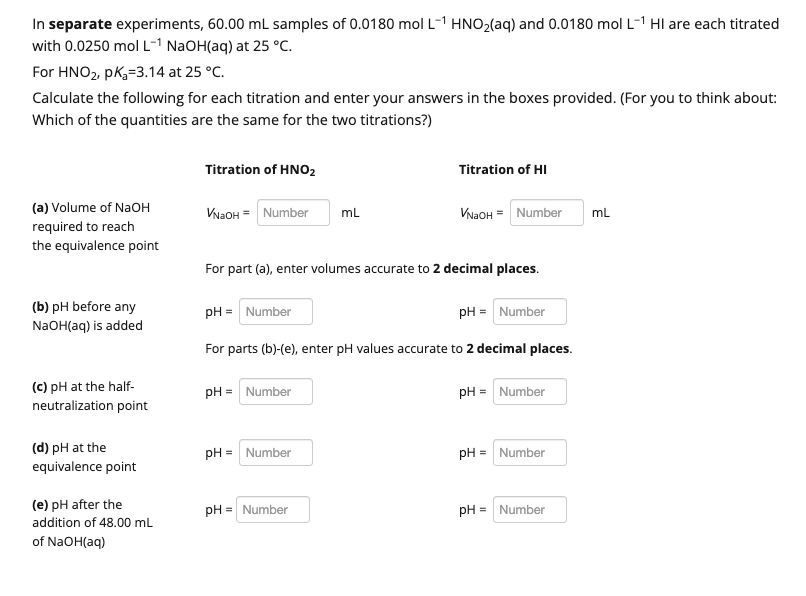Viewport: 806px width, 596px height.
Task: Click the Titration of HI heading
Action: pyautogui.click(x=503, y=169)
